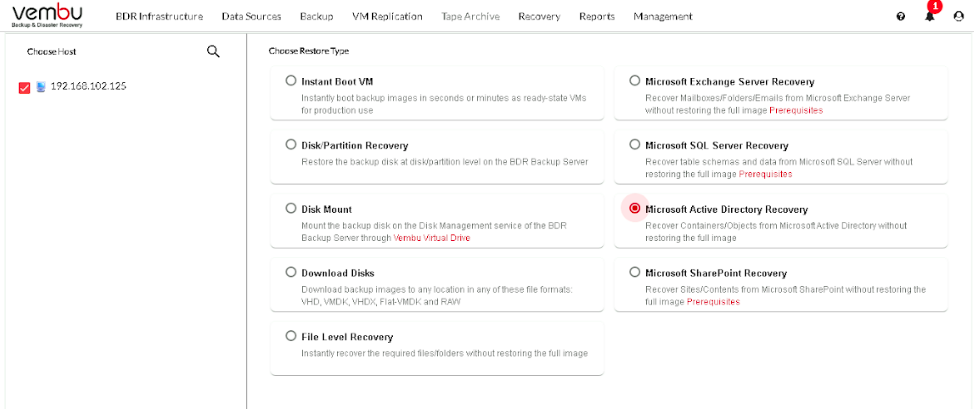974x409 pixels.
Task: Select Microsoft Exchange Server Recovery radio button
Action: point(634,81)
